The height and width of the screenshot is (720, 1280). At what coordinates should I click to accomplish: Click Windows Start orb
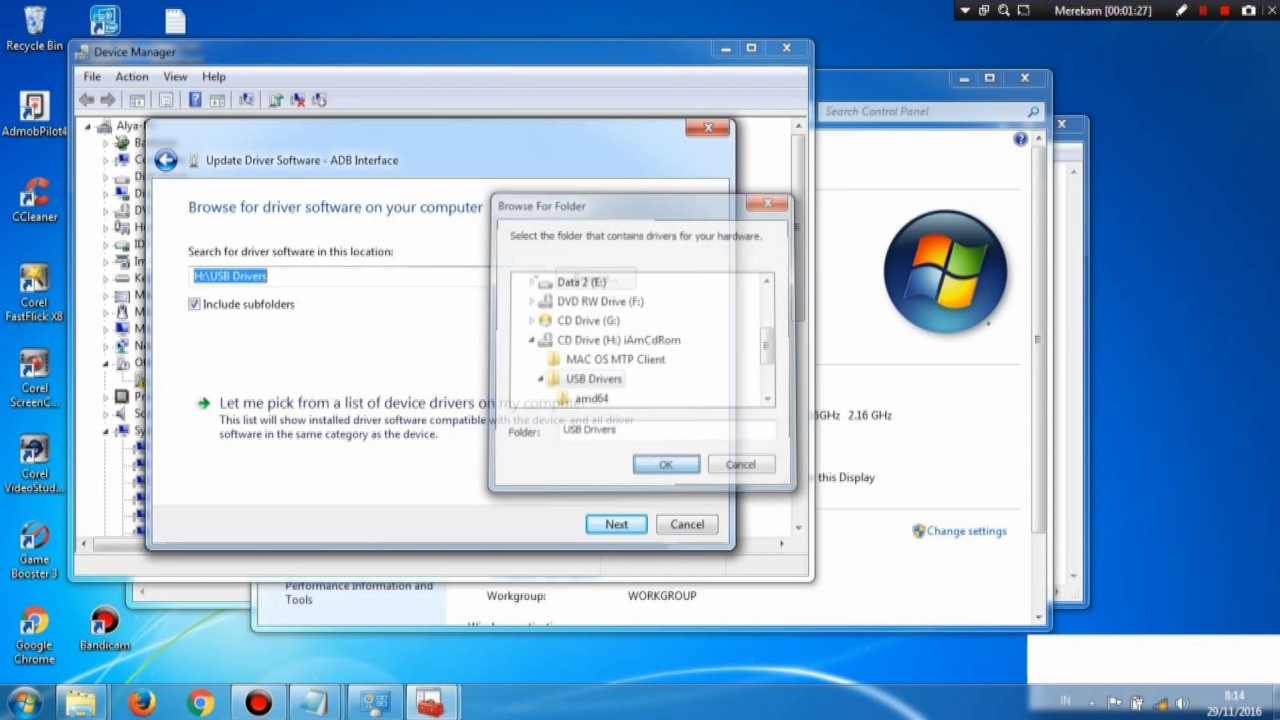pyautogui.click(x=24, y=702)
